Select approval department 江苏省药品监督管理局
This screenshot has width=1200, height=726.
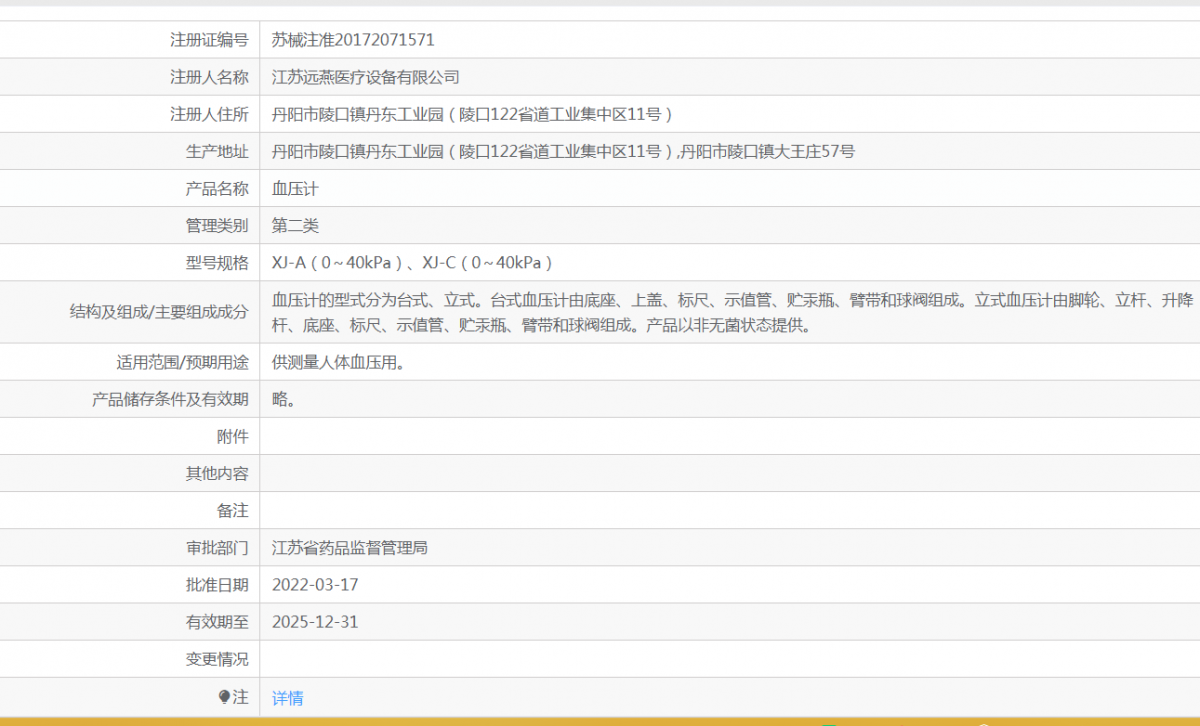click(350, 548)
